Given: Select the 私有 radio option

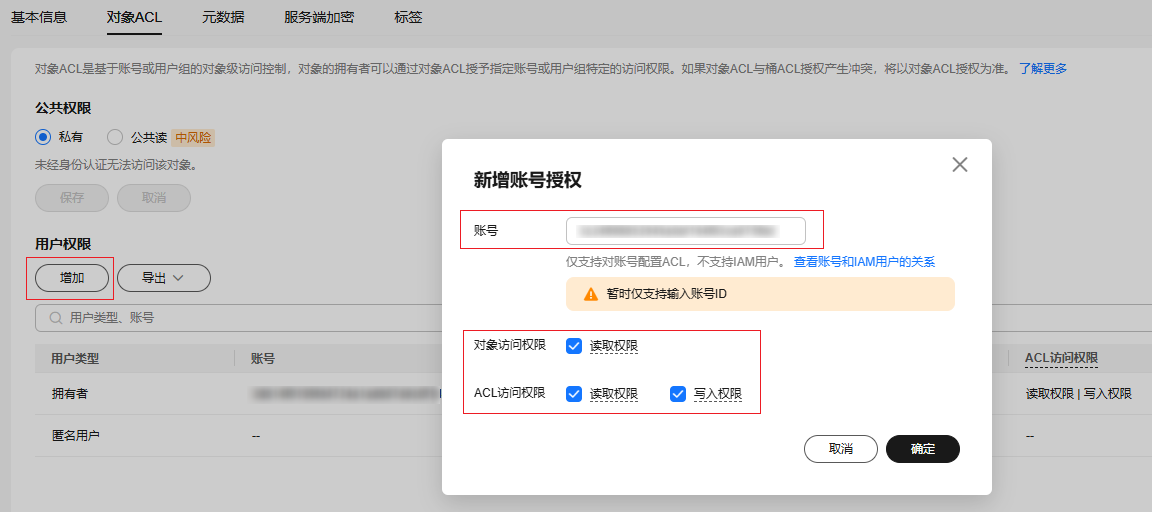Looking at the screenshot, I should point(43,137).
